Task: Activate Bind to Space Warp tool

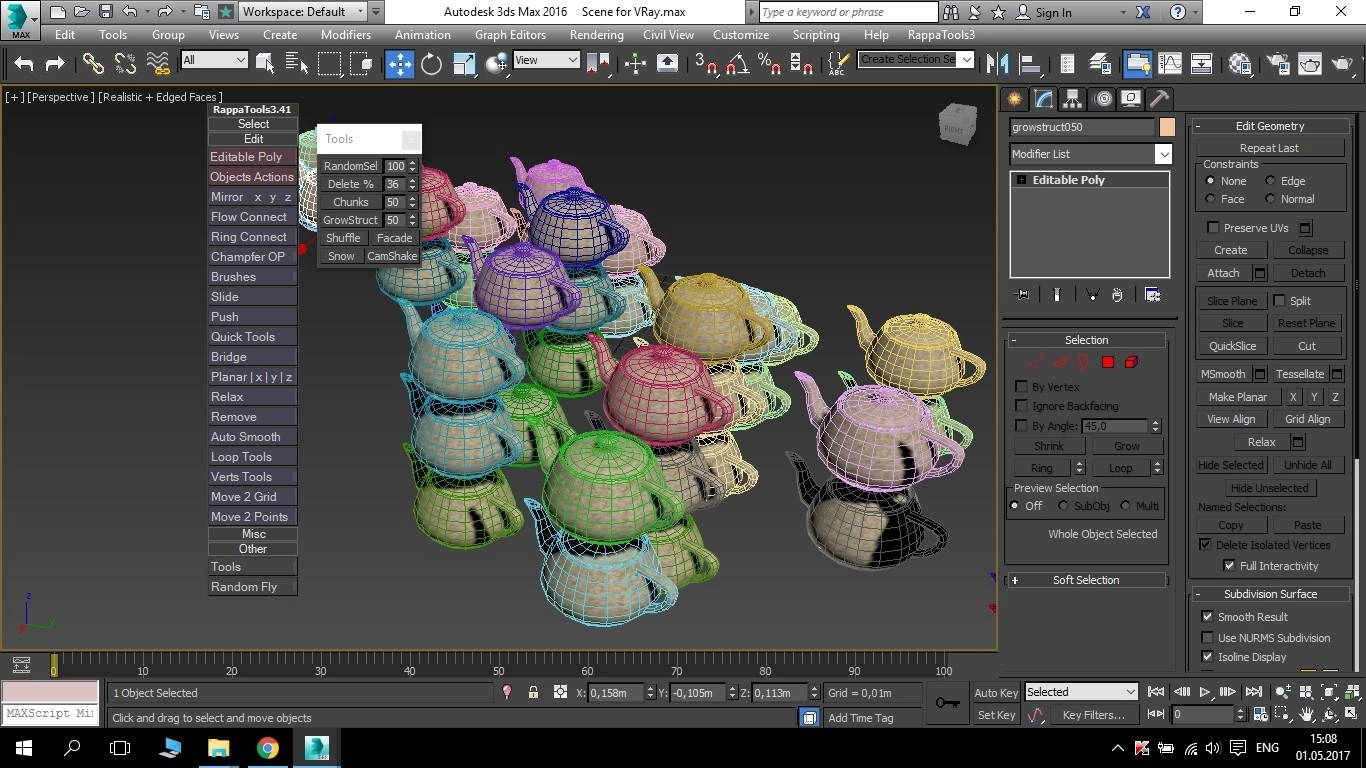Action: point(158,63)
